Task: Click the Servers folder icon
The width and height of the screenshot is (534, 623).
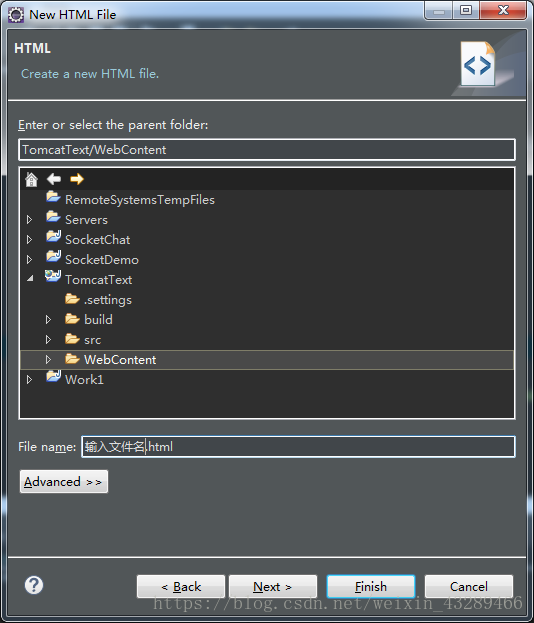Action: [x=53, y=217]
